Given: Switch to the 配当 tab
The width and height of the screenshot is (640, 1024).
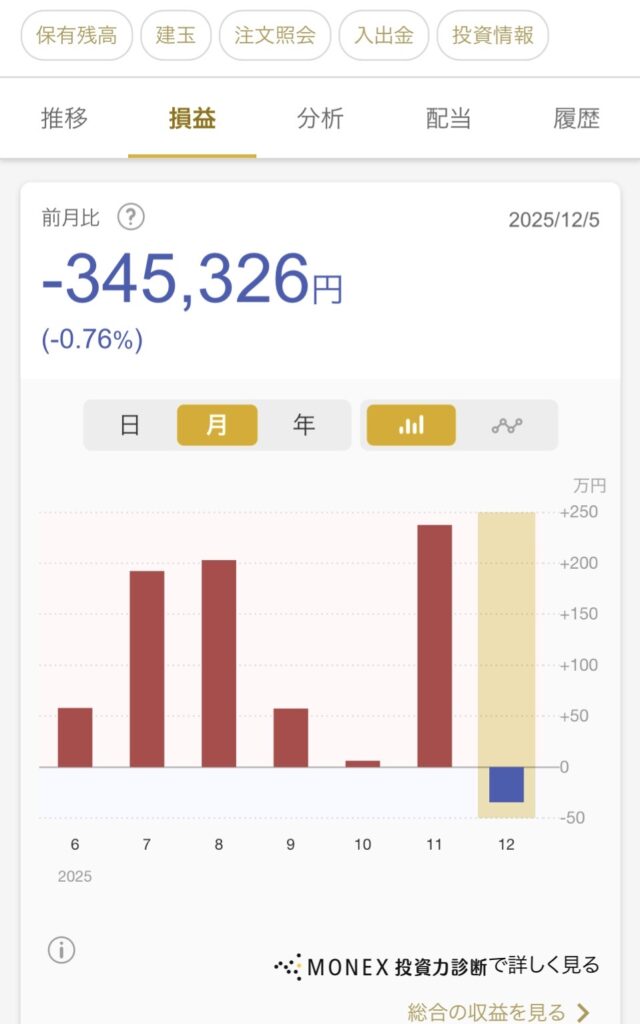Looking at the screenshot, I should click(448, 119).
